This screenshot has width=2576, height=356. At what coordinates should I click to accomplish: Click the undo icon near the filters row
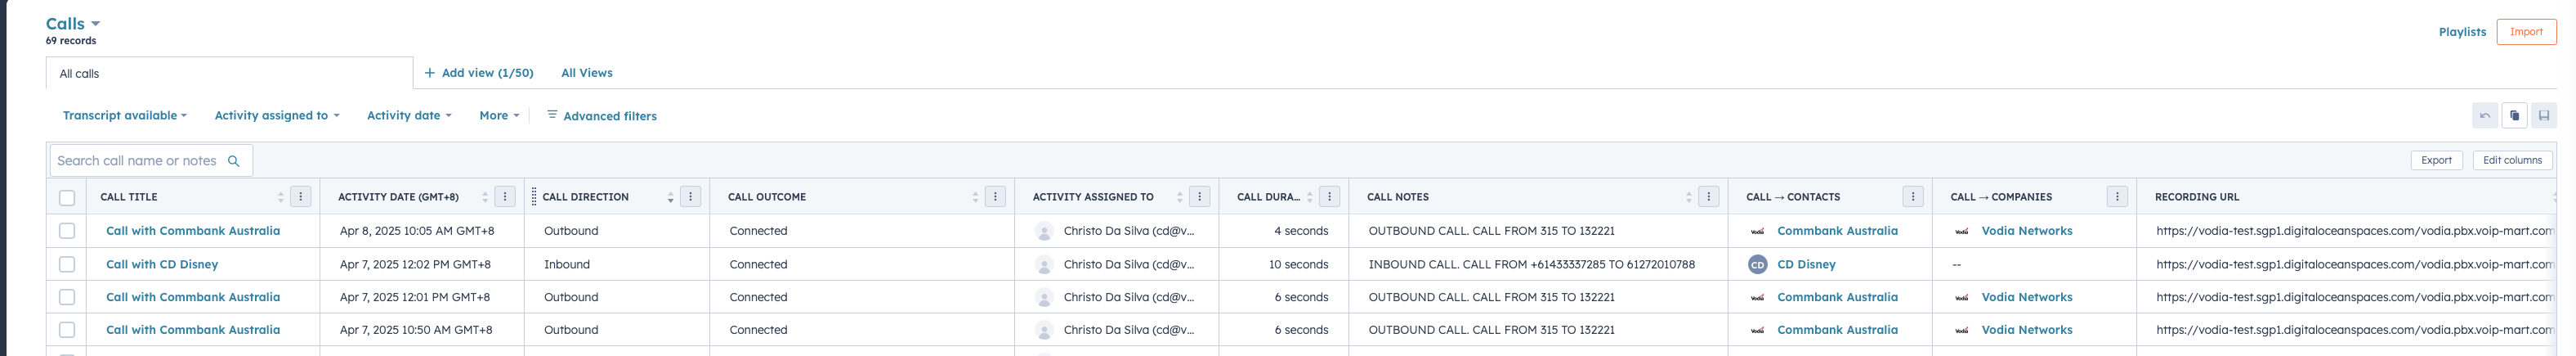click(2484, 116)
